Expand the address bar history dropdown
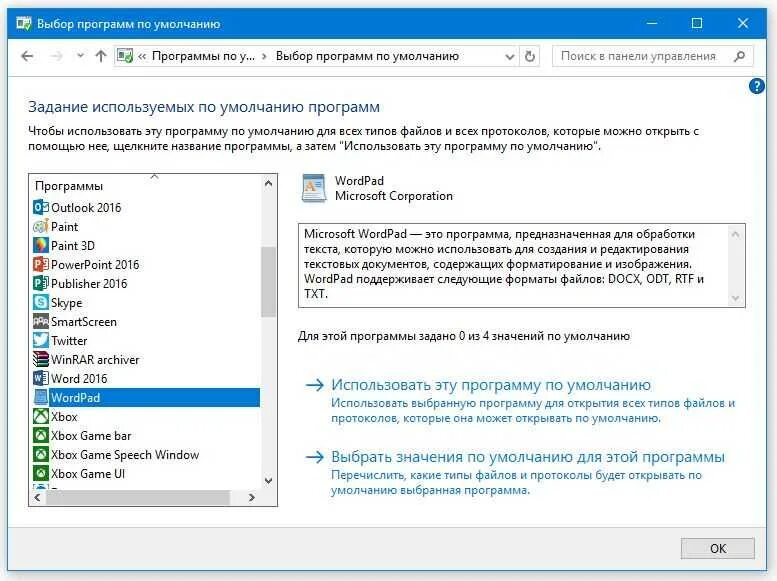Screen dimensions: 777x581 509,57
